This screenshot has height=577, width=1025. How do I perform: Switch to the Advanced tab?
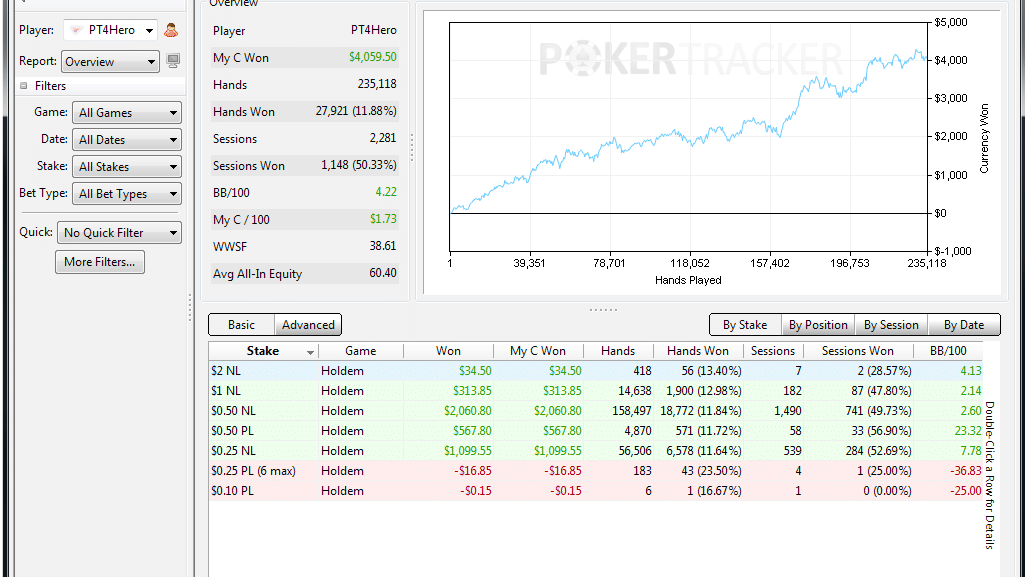(x=308, y=325)
